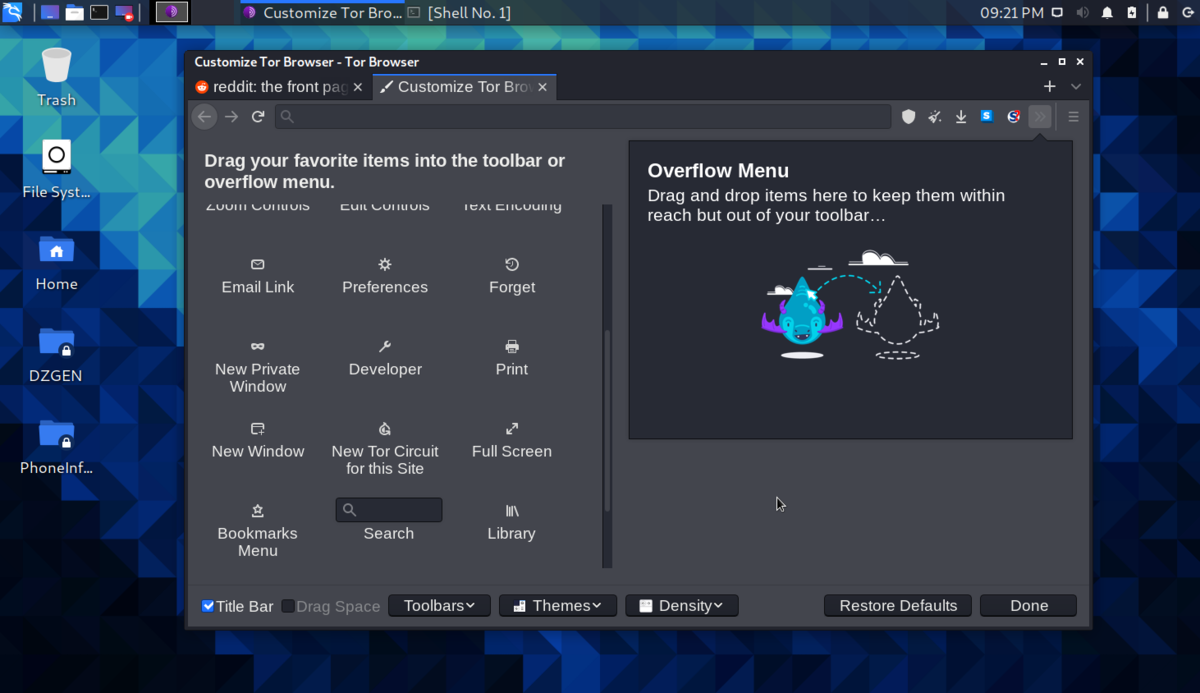
Task: Open the overflow menu chevron button
Action: pos(1040,117)
